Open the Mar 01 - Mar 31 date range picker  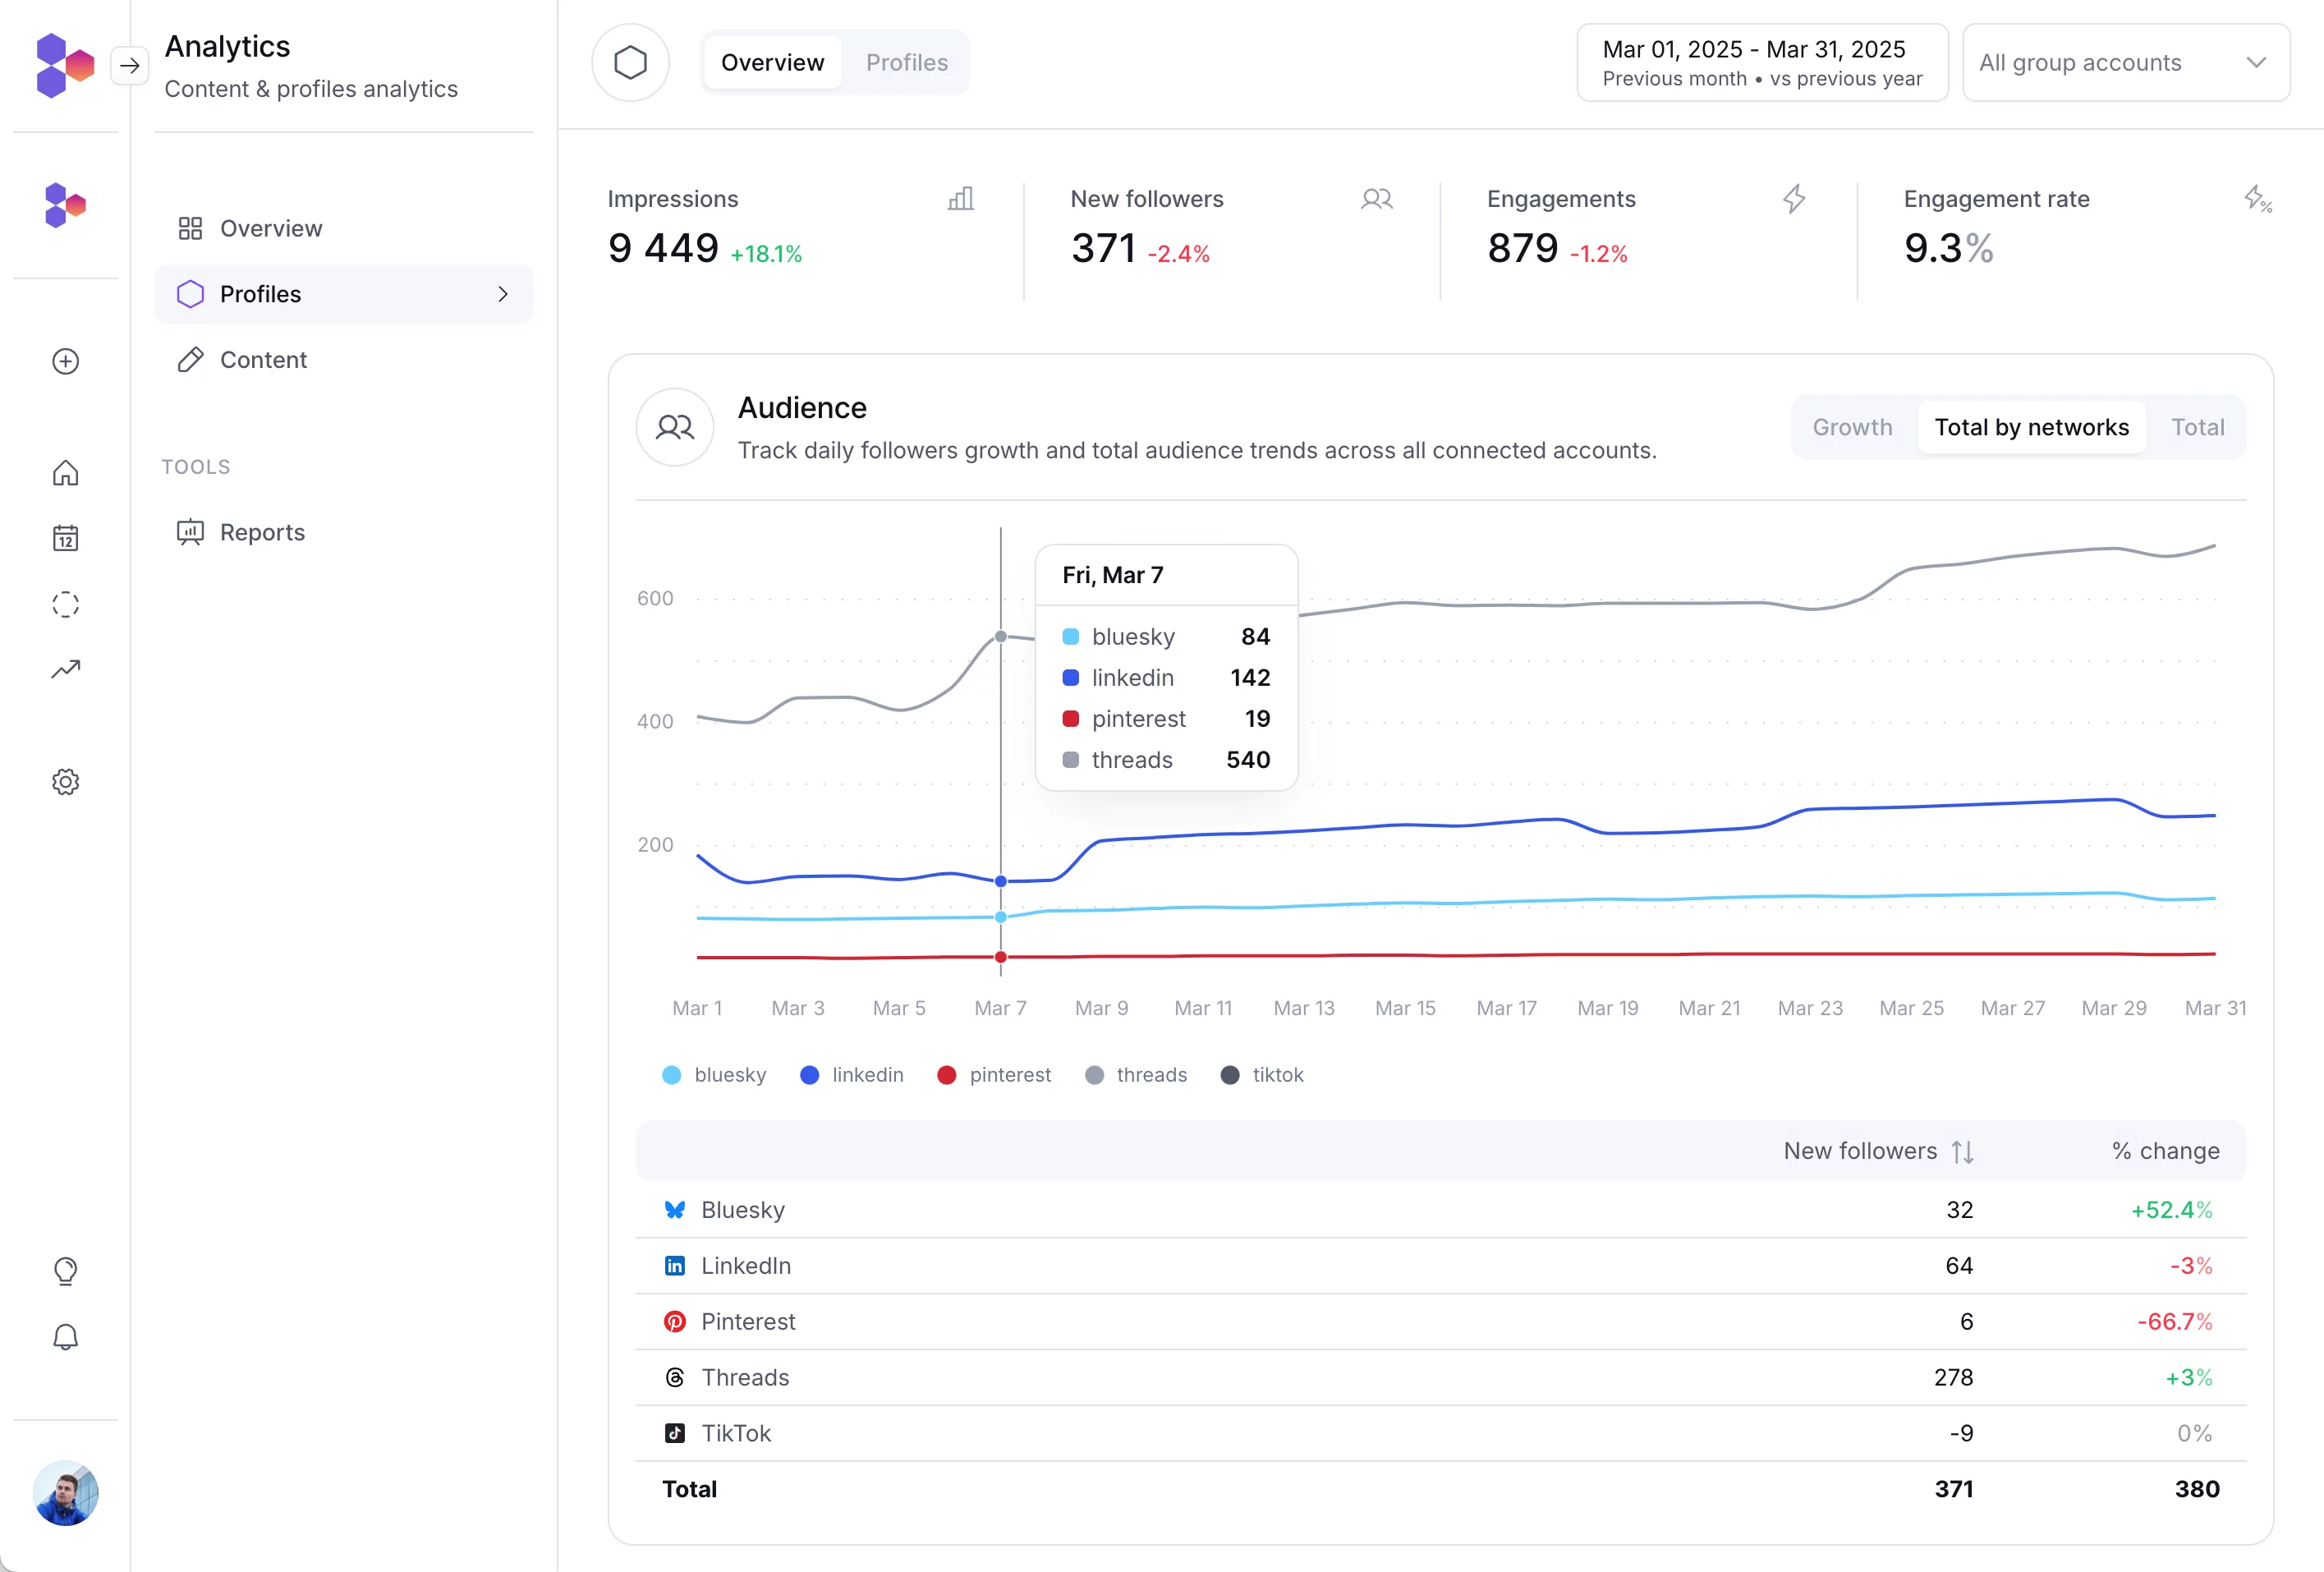pyautogui.click(x=1761, y=62)
